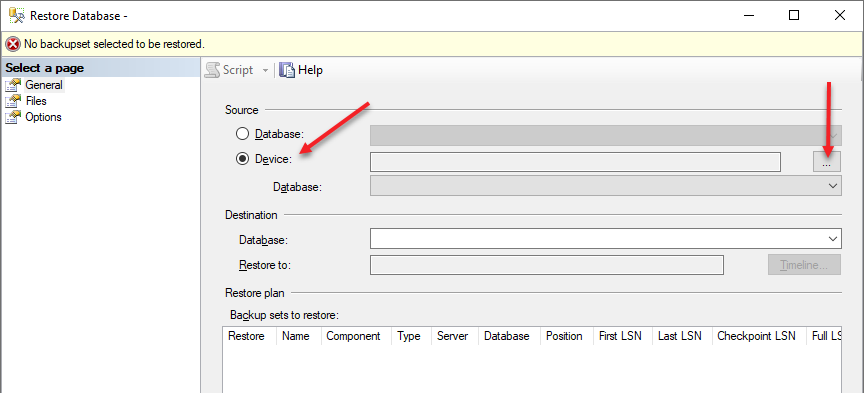This screenshot has height=393, width=864.
Task: Click the Checkpoint LSN column header
Action: [x=759, y=336]
